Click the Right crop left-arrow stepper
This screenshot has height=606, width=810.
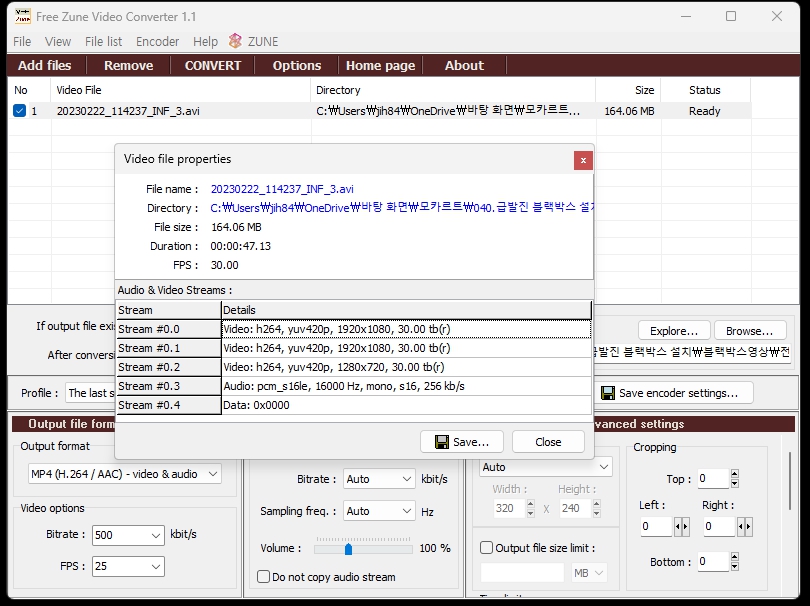tap(741, 527)
